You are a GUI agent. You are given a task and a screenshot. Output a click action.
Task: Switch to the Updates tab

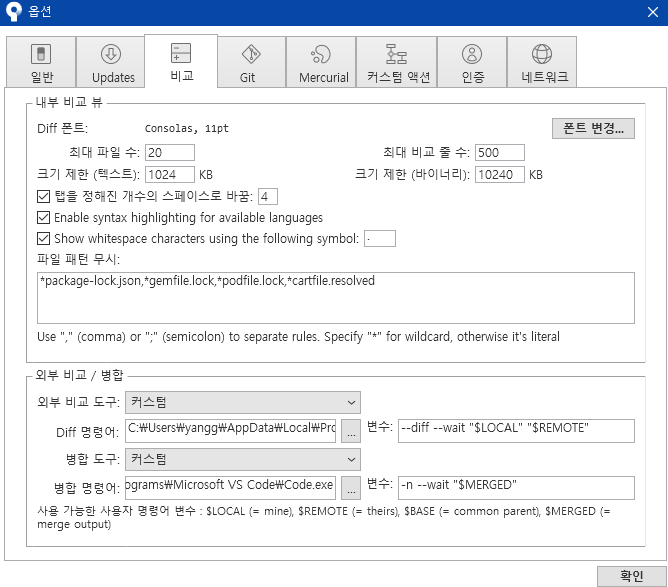pos(110,62)
